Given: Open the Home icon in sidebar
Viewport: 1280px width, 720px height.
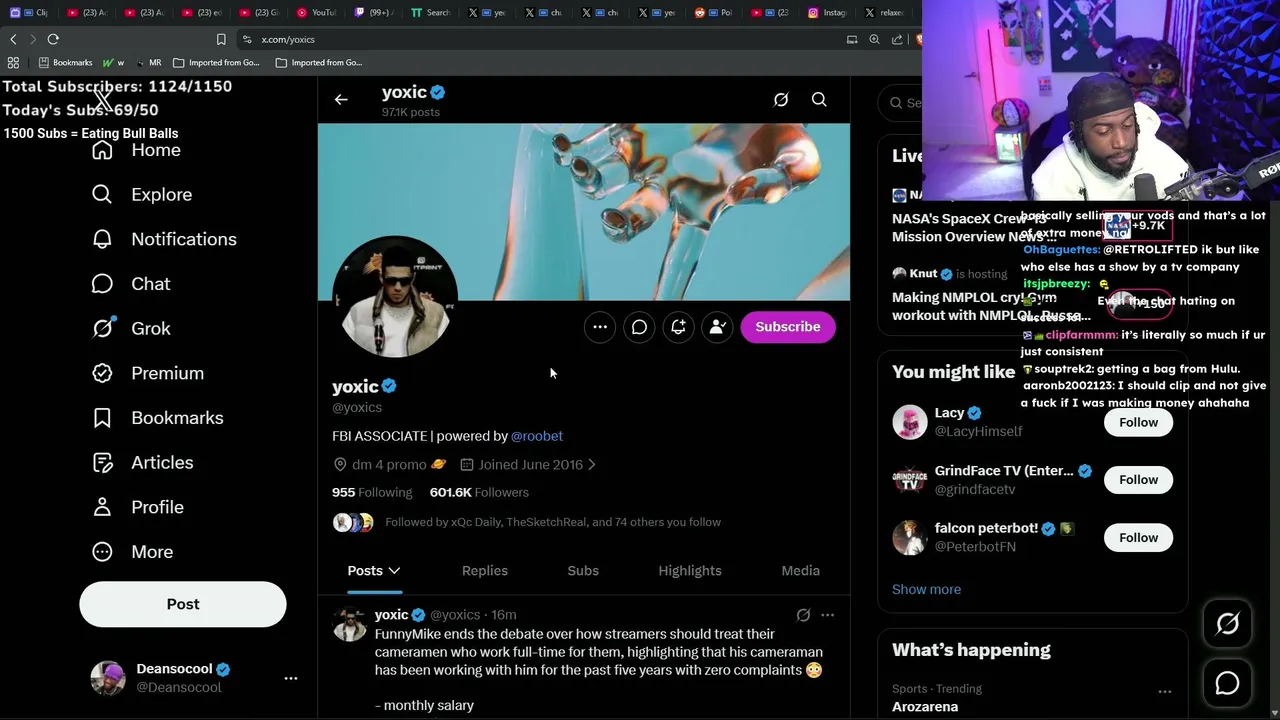Looking at the screenshot, I should click(102, 150).
